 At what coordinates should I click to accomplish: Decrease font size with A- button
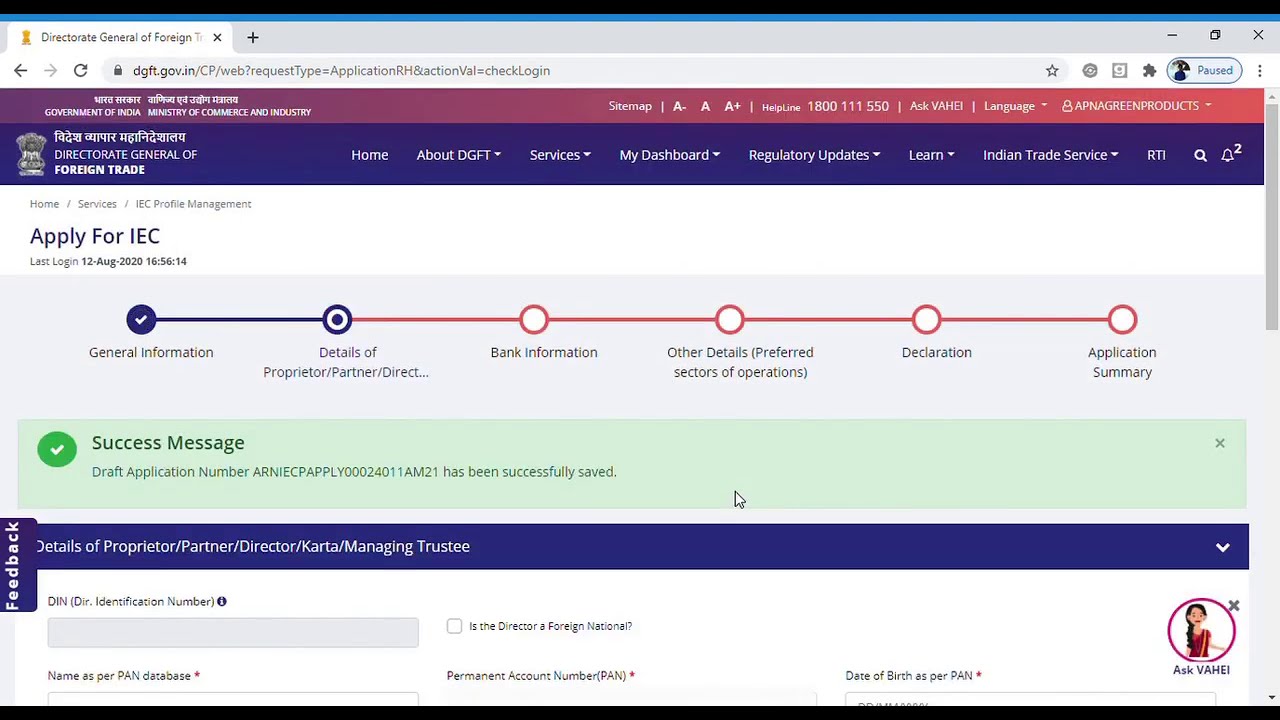point(680,105)
